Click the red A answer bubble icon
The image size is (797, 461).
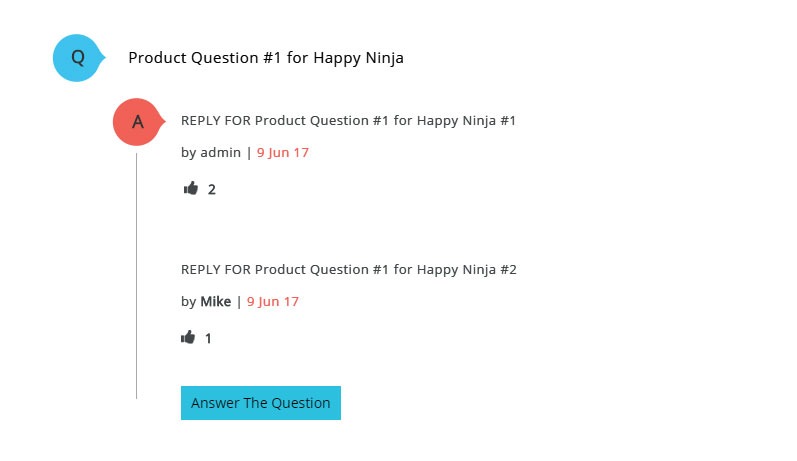tap(138, 122)
